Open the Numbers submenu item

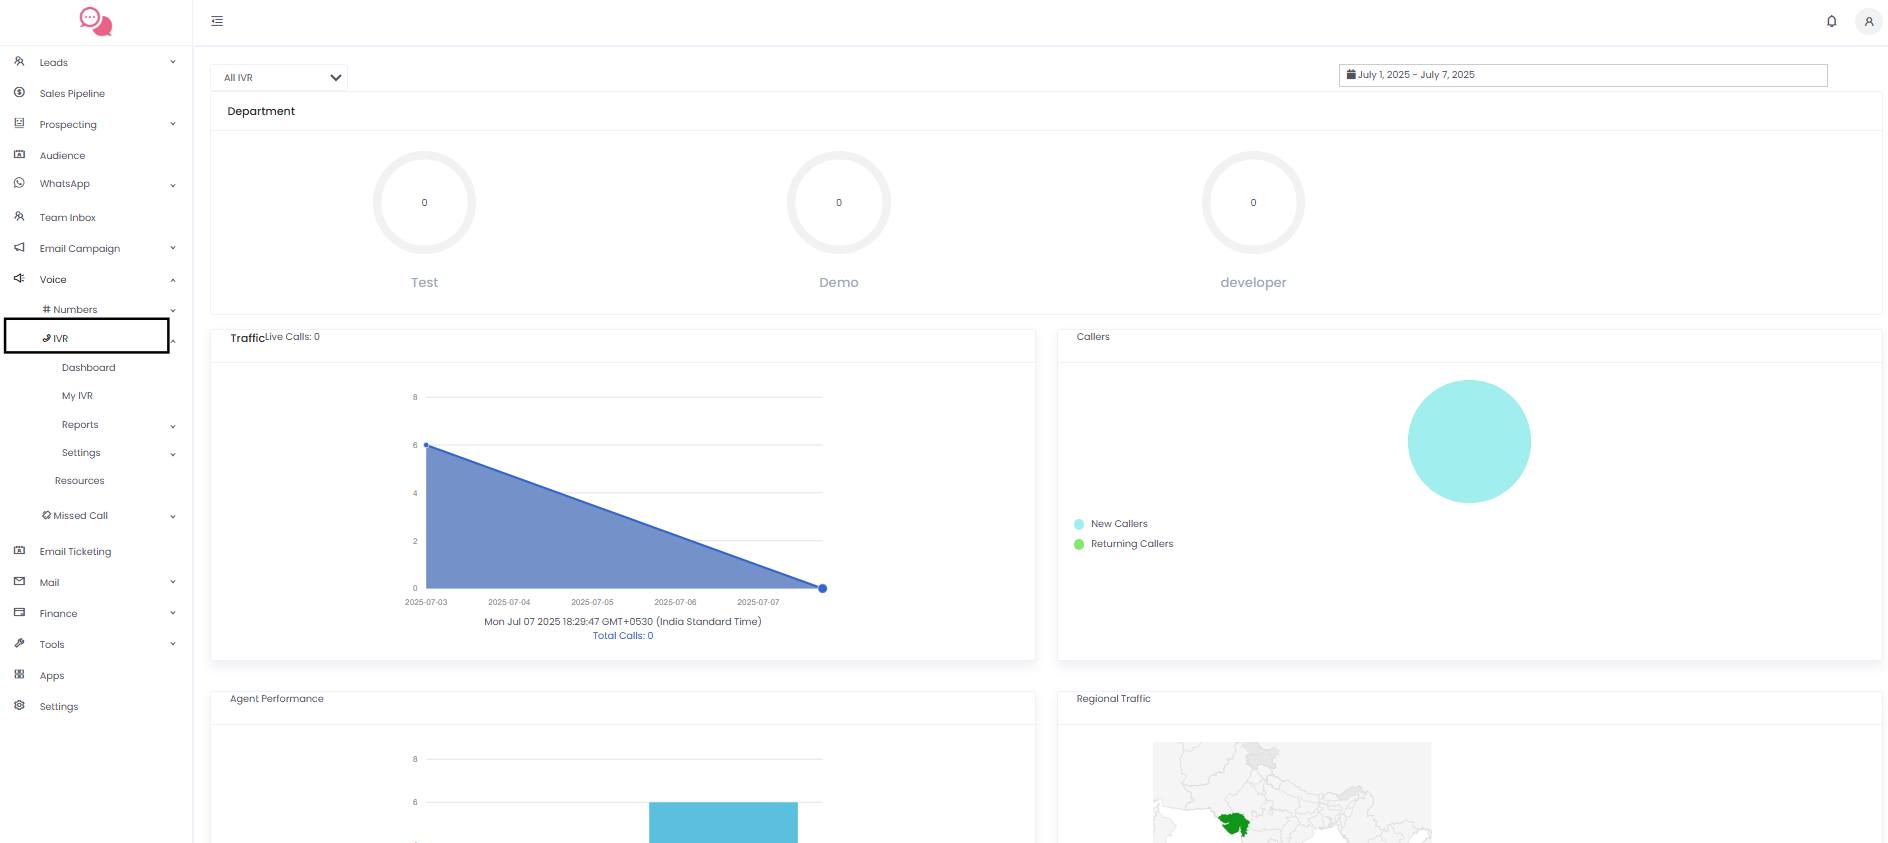(x=70, y=310)
